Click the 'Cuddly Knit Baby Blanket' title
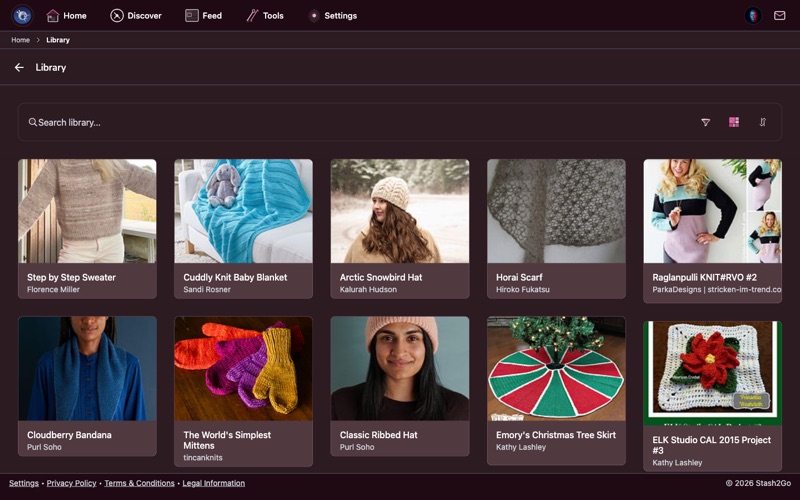800x500 pixels. point(235,278)
